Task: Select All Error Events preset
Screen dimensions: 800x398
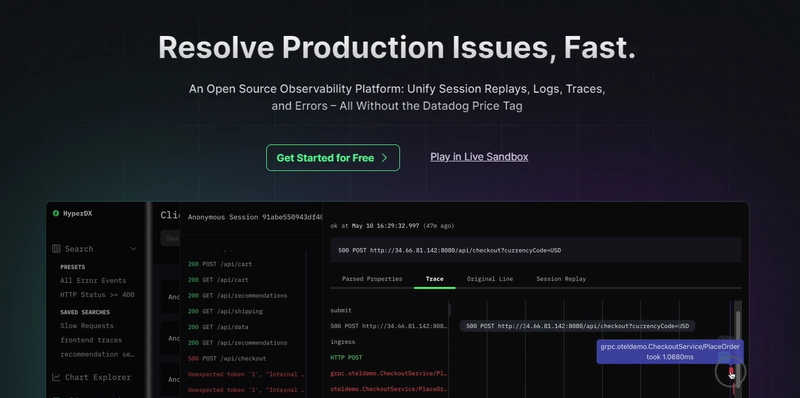Action: pyautogui.click(x=93, y=280)
